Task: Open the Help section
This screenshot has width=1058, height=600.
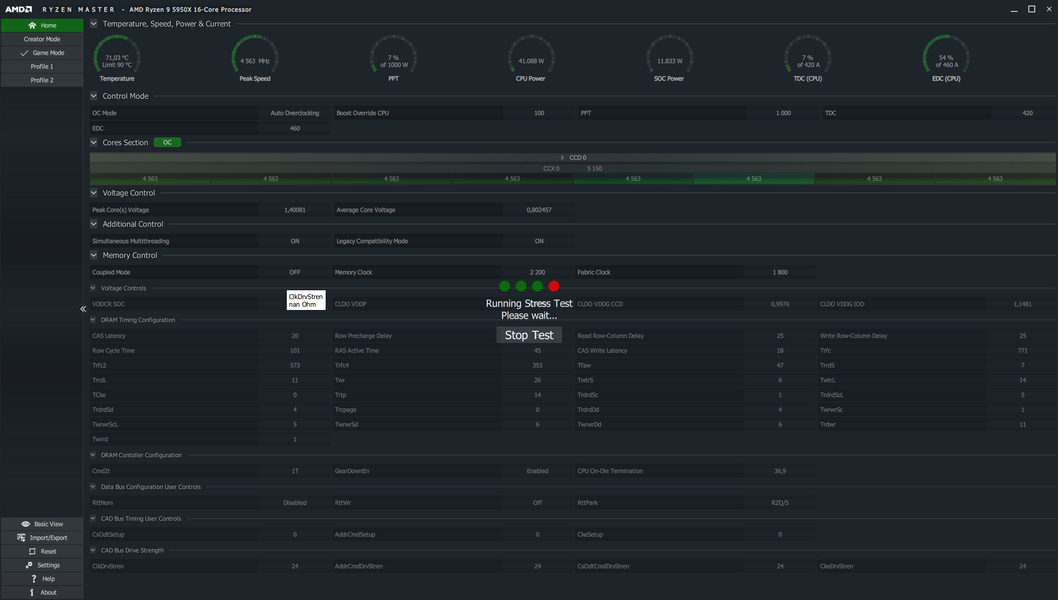Action: tap(42, 578)
